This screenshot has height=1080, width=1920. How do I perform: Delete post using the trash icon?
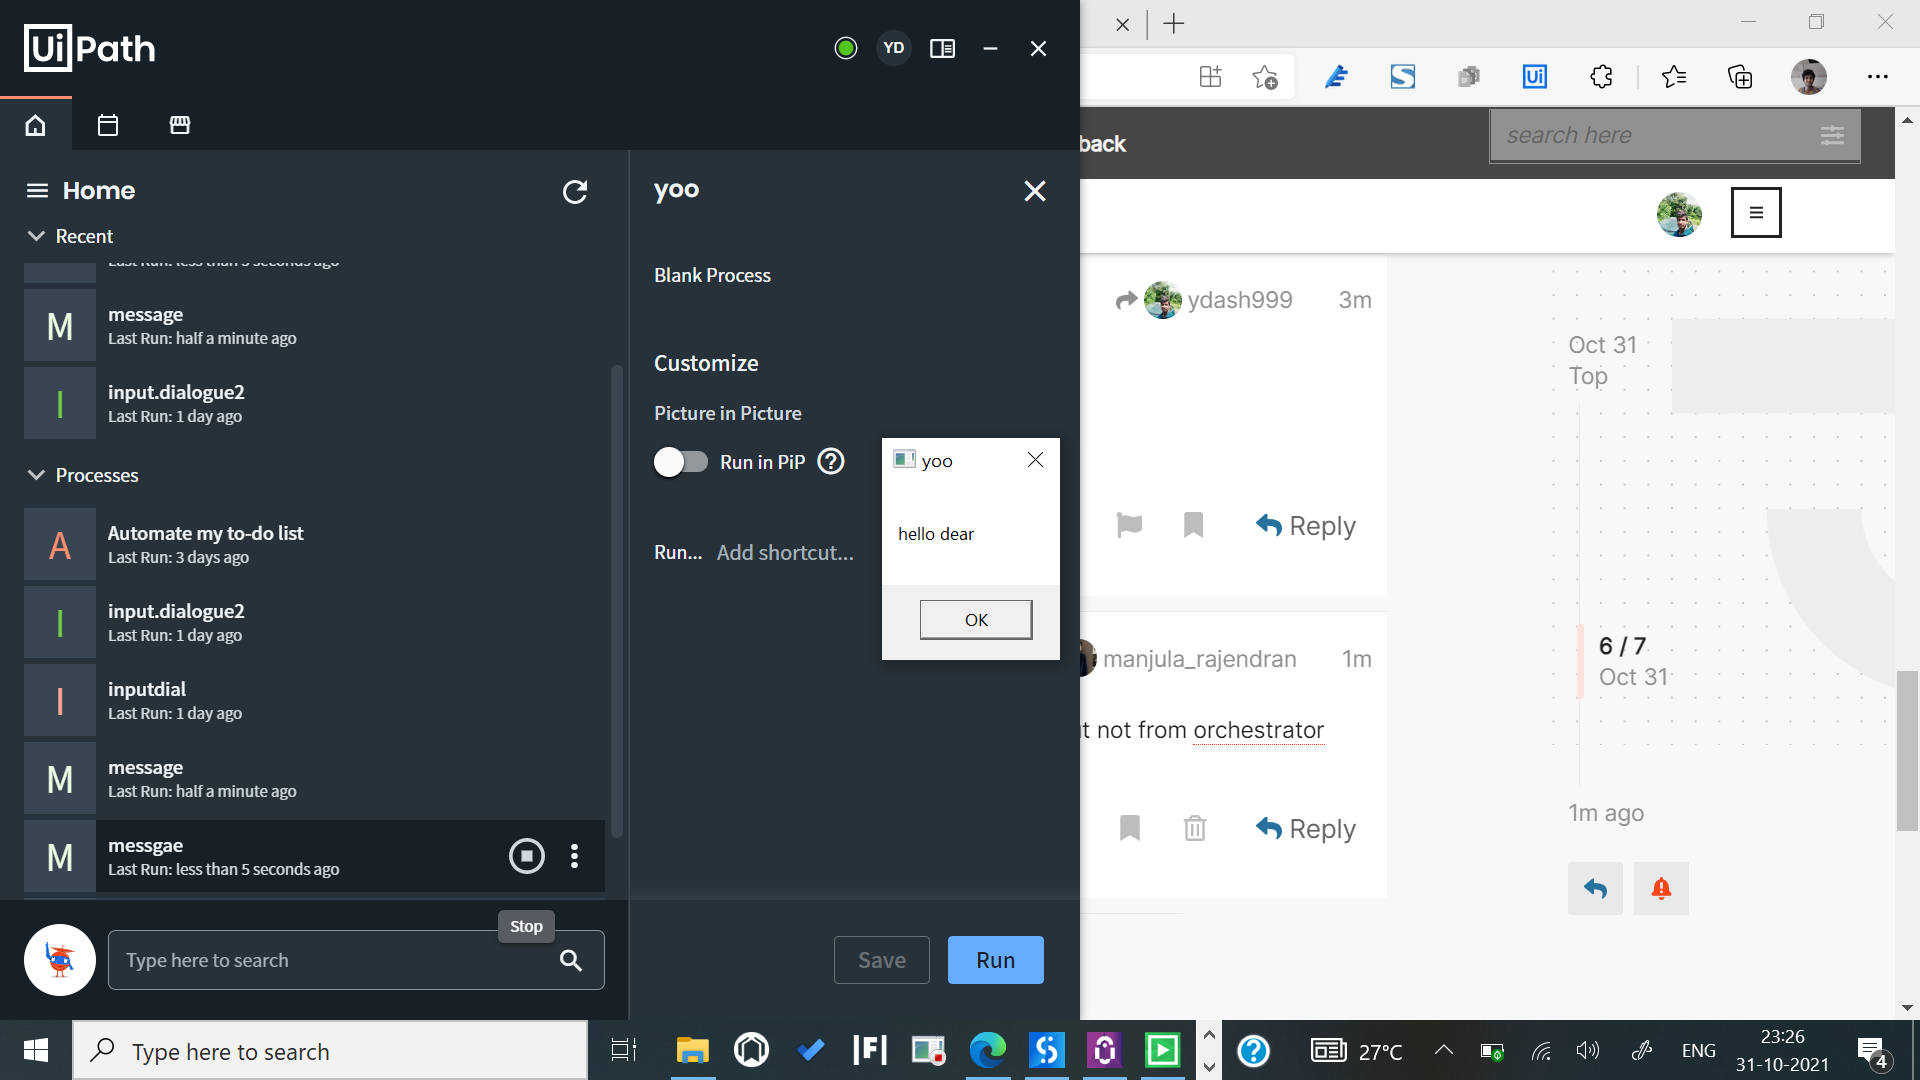[1194, 828]
